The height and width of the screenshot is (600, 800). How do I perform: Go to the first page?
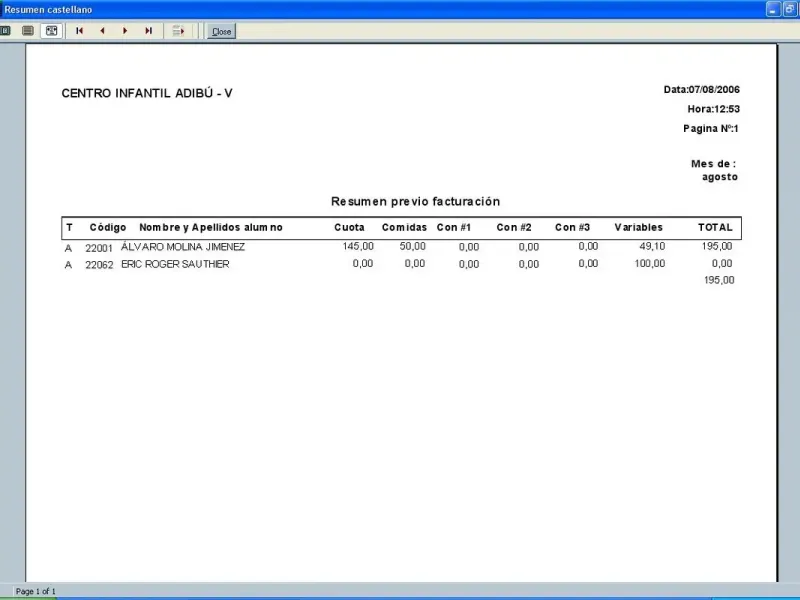(79, 31)
